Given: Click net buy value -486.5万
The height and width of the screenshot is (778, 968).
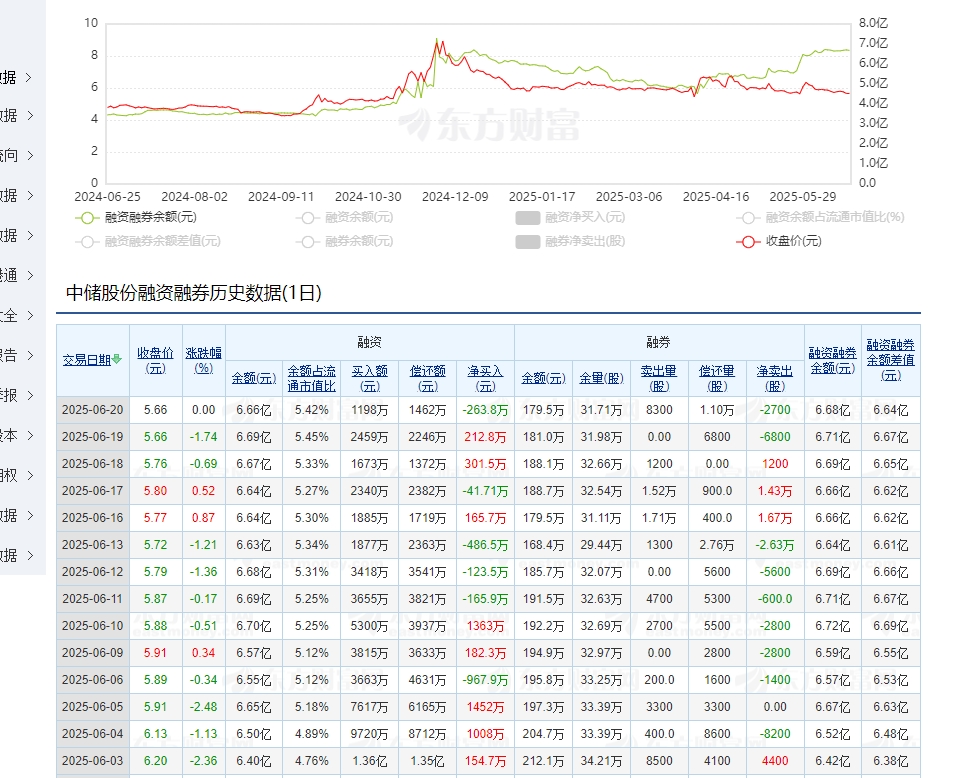Looking at the screenshot, I should coord(485,545).
